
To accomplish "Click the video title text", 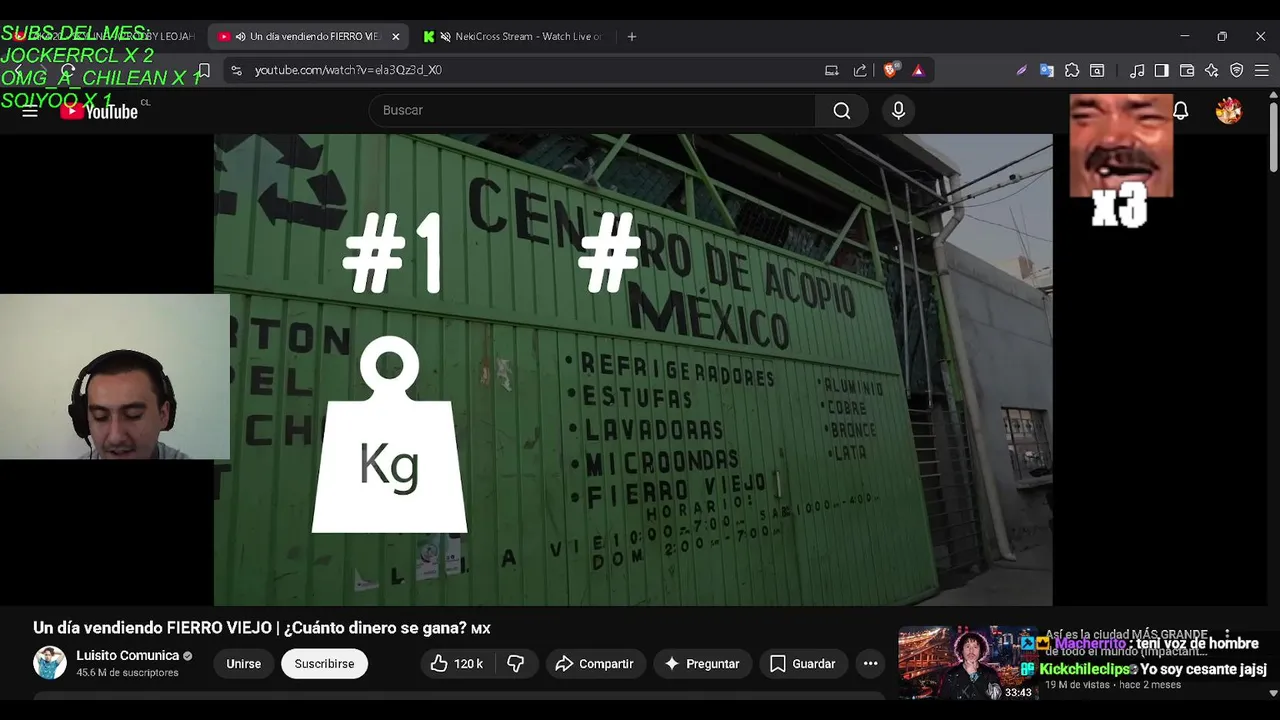I will [x=262, y=628].
